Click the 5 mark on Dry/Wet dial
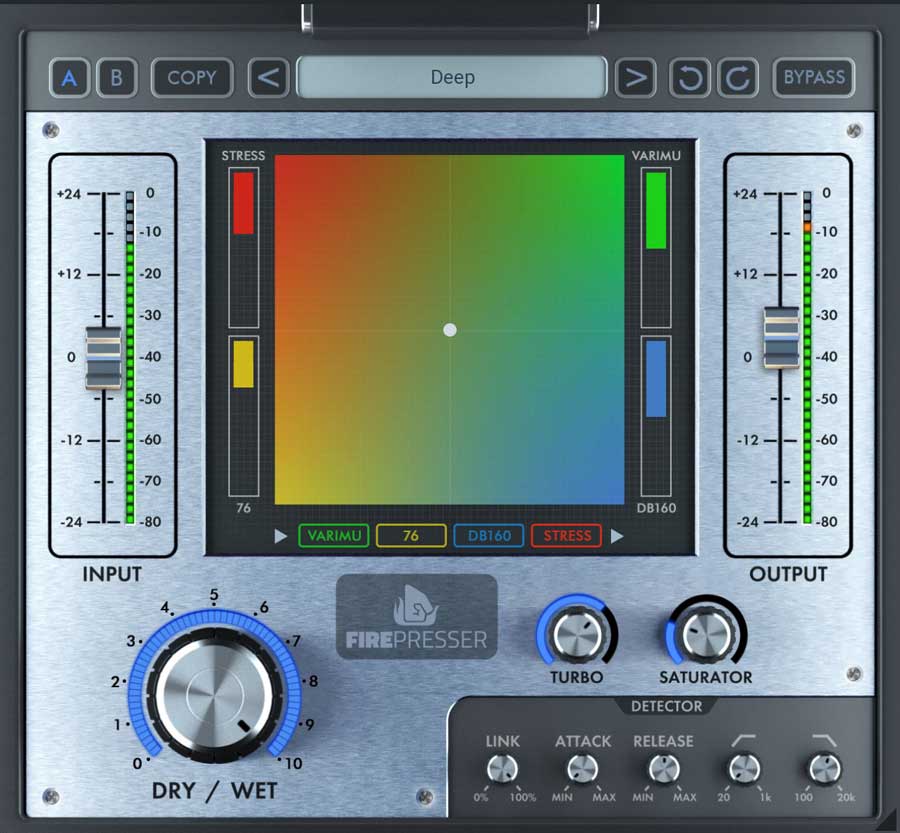Image resolution: width=900 pixels, height=833 pixels. 214,595
